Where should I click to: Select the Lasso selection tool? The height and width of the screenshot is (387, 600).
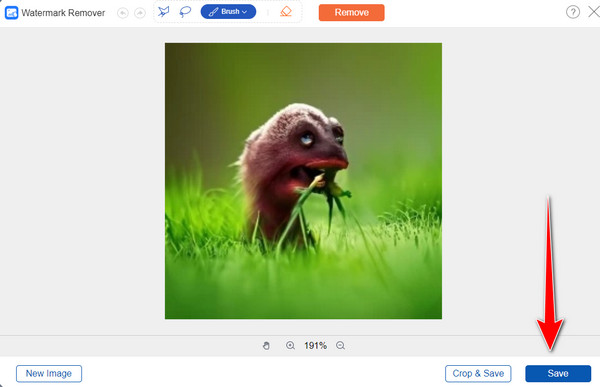click(185, 12)
